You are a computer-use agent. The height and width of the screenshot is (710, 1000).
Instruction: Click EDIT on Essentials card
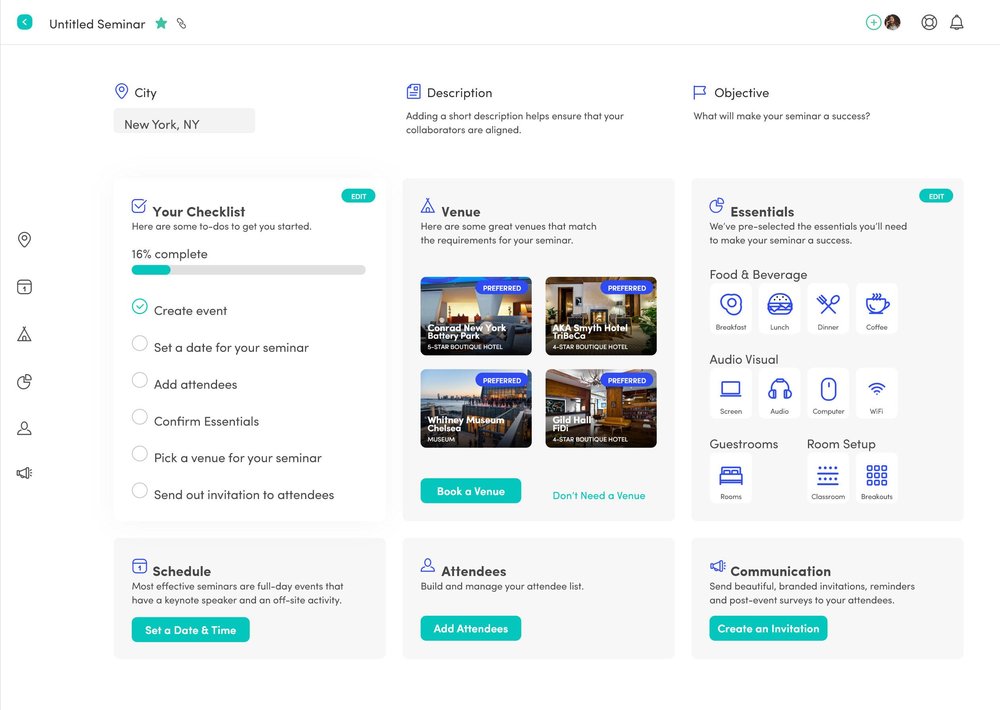click(x=936, y=196)
